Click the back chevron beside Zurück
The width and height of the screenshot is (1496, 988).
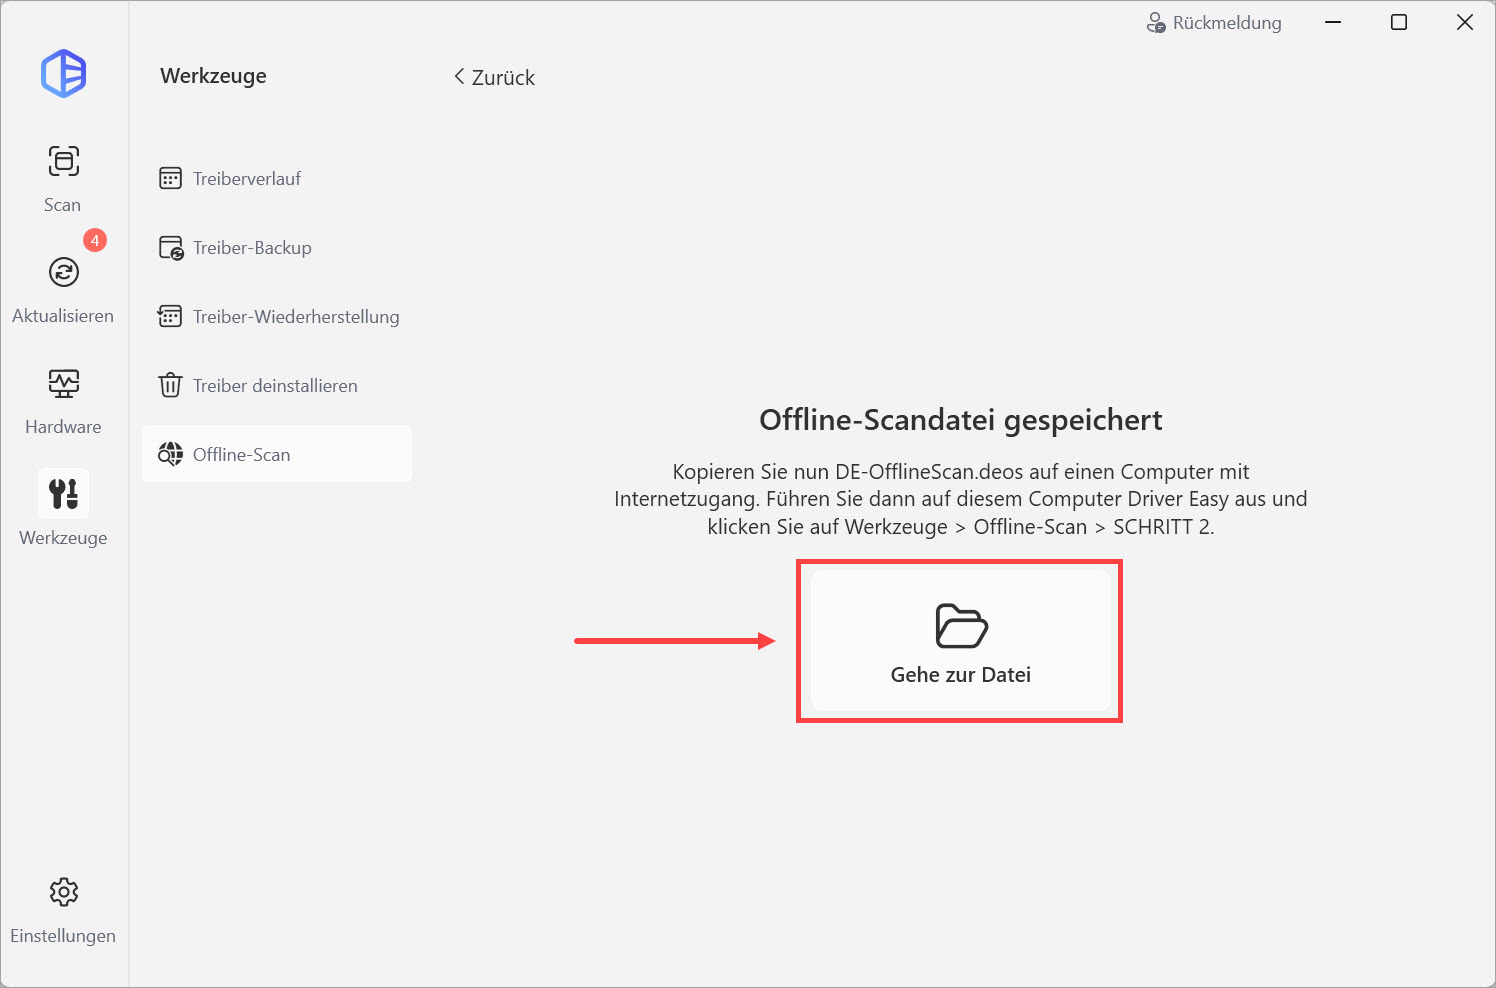(x=459, y=76)
